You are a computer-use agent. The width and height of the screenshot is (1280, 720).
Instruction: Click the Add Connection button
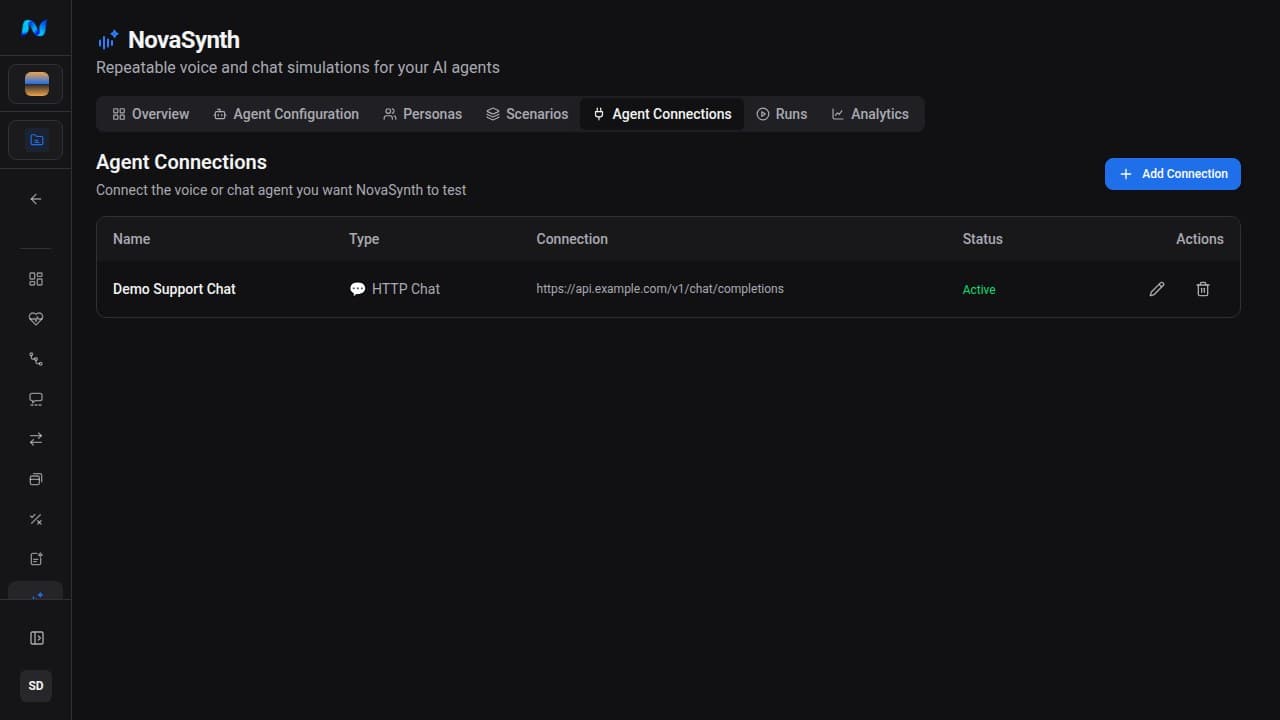(x=1173, y=174)
